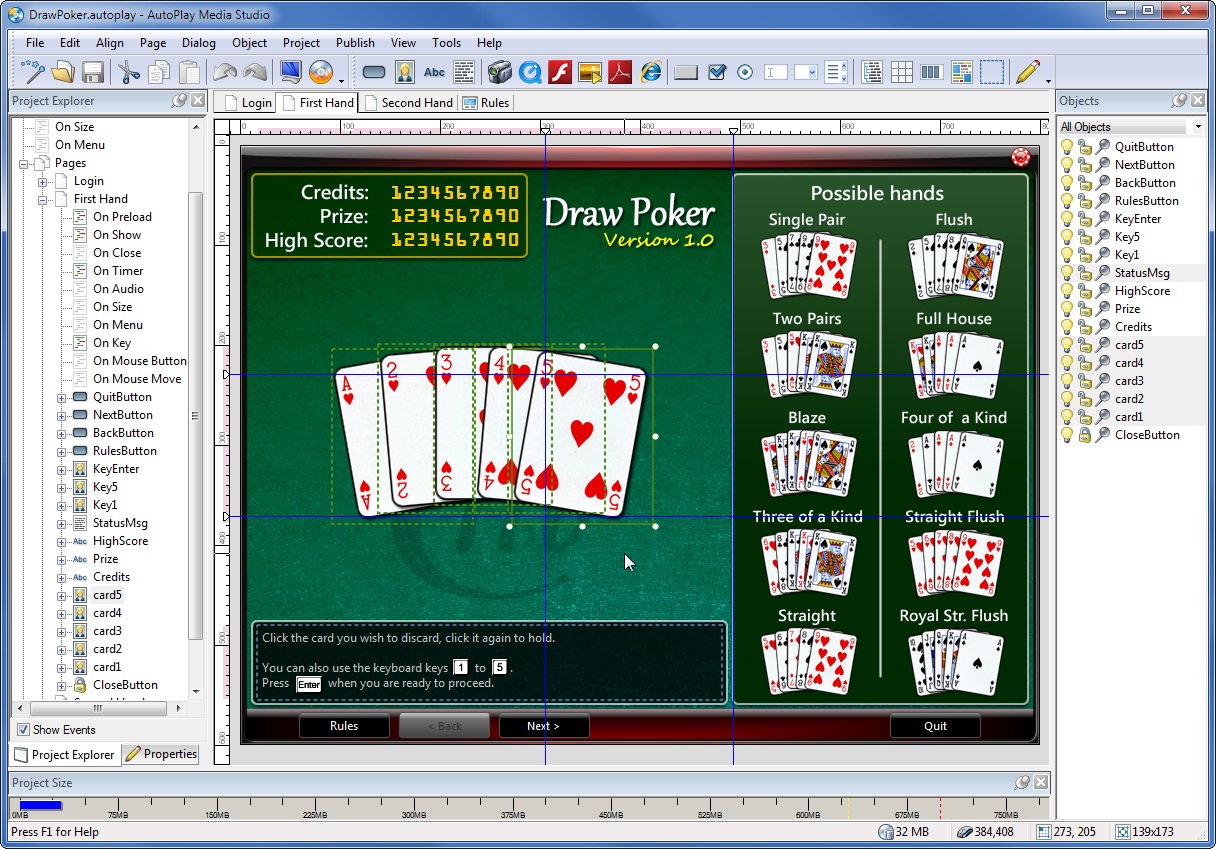The image size is (1216, 849).
Task: Insert a web browser object icon
Action: (651, 72)
